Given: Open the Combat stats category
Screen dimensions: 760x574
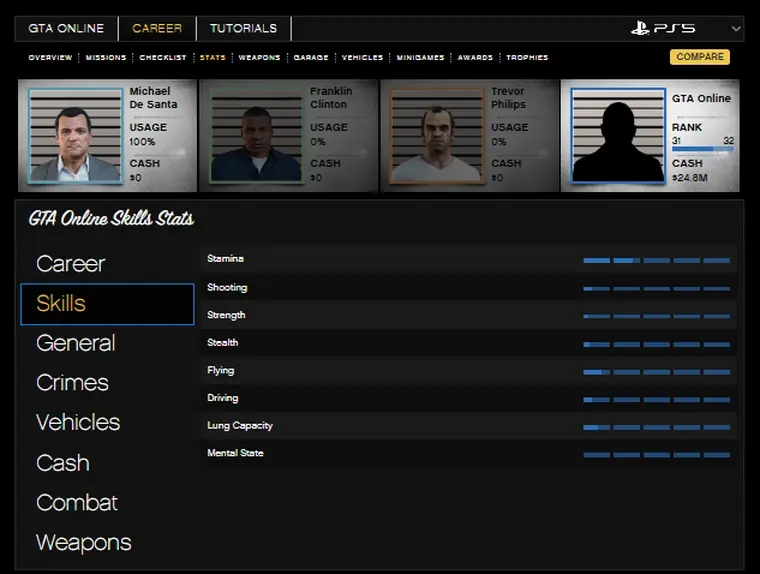Looking at the screenshot, I should 77,503.
